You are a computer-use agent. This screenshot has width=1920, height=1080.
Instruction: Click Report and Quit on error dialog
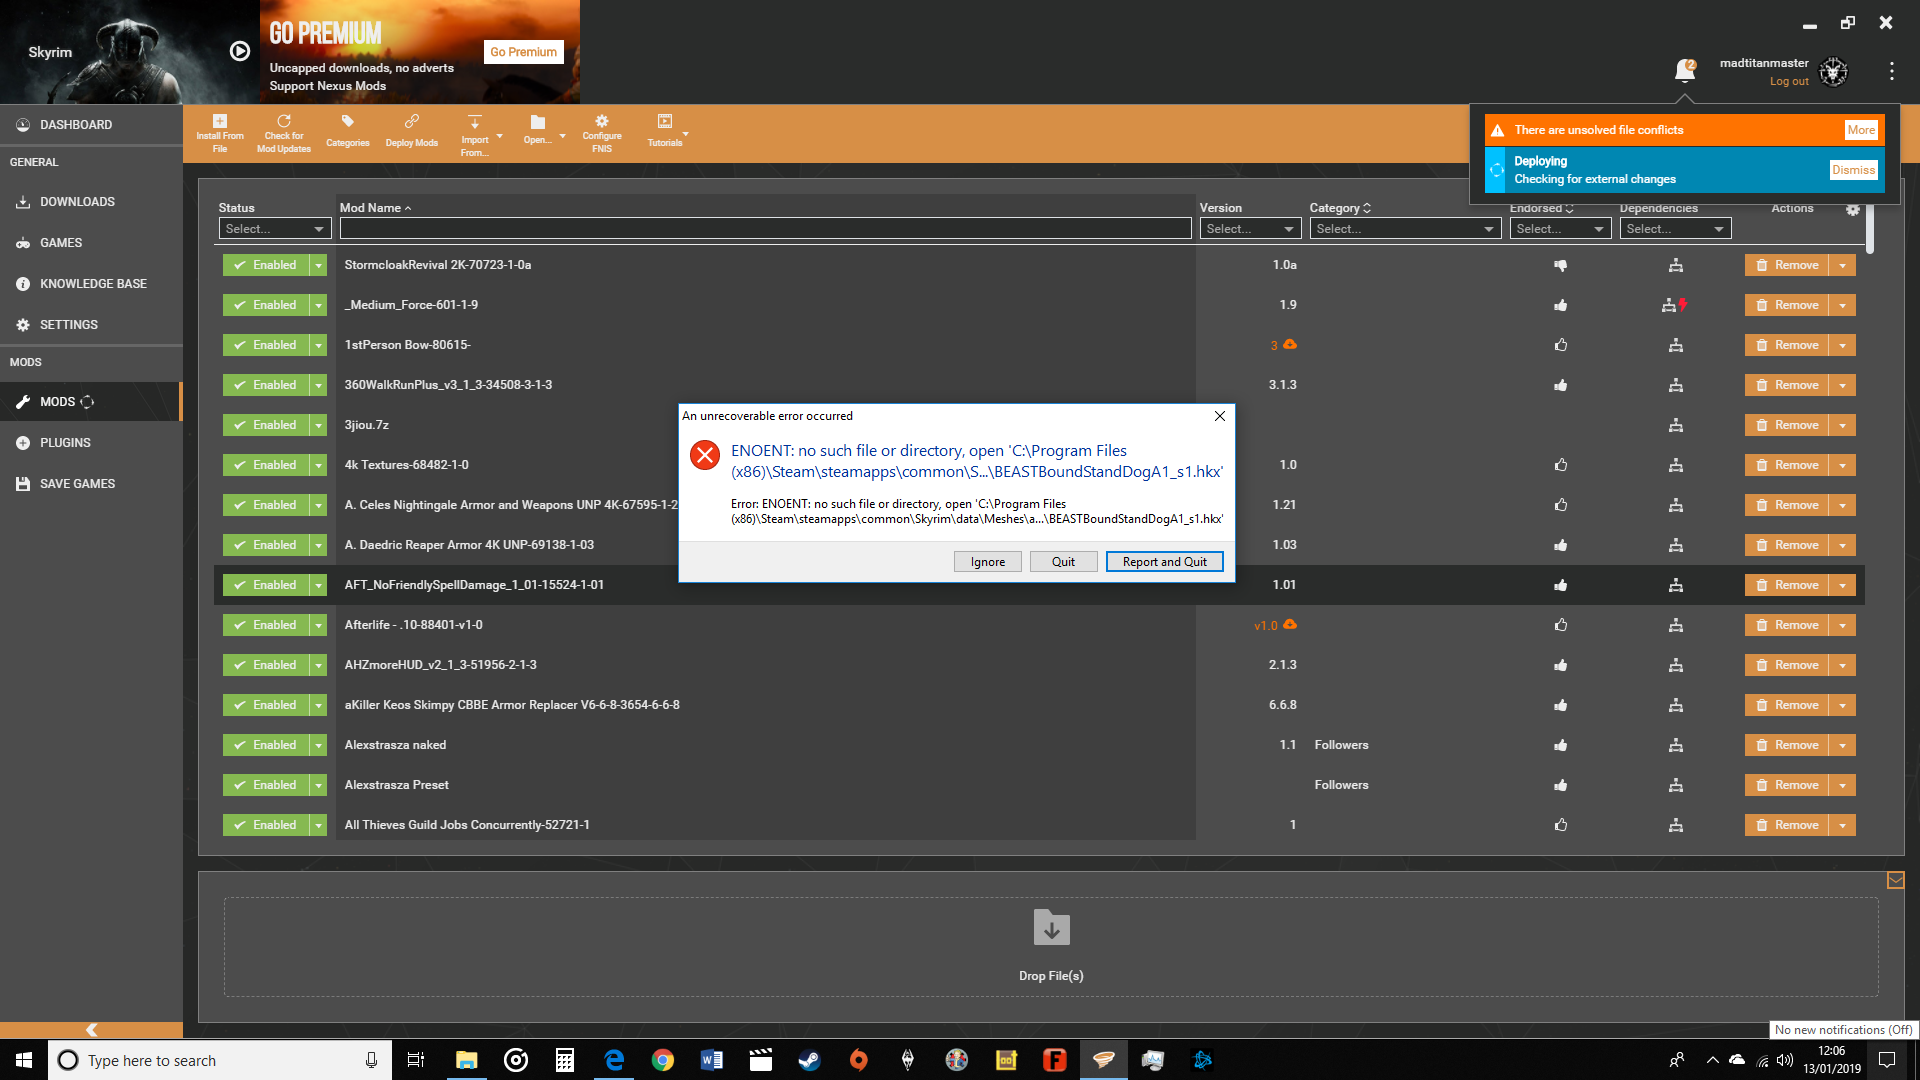1163,560
